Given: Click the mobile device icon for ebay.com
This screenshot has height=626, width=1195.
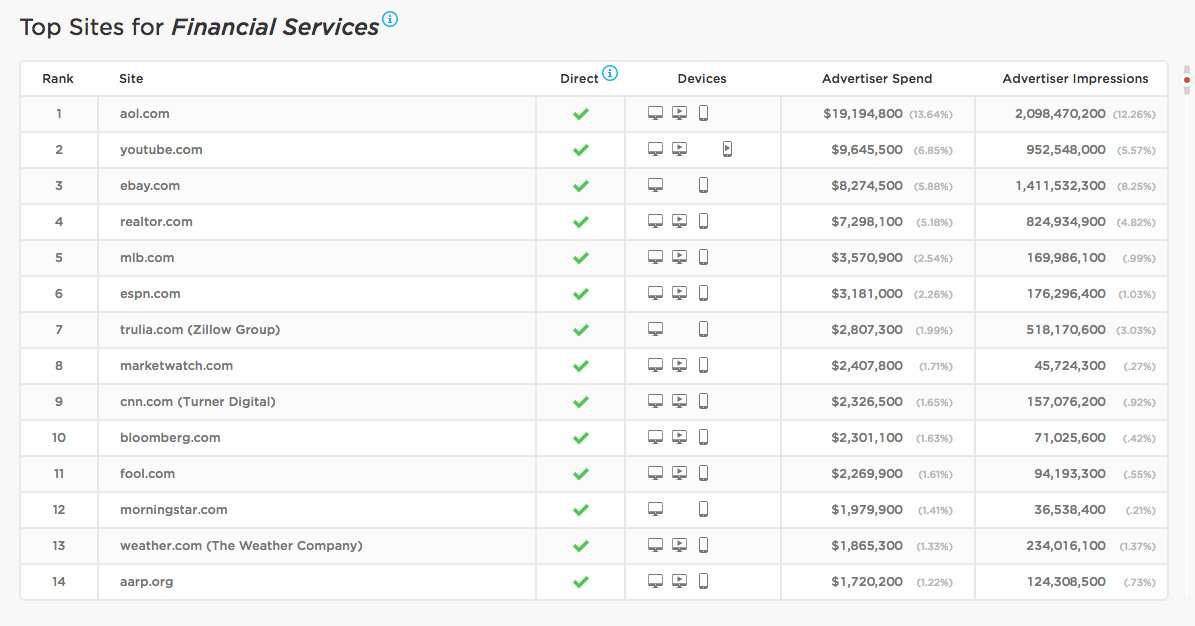Looking at the screenshot, I should 703,184.
